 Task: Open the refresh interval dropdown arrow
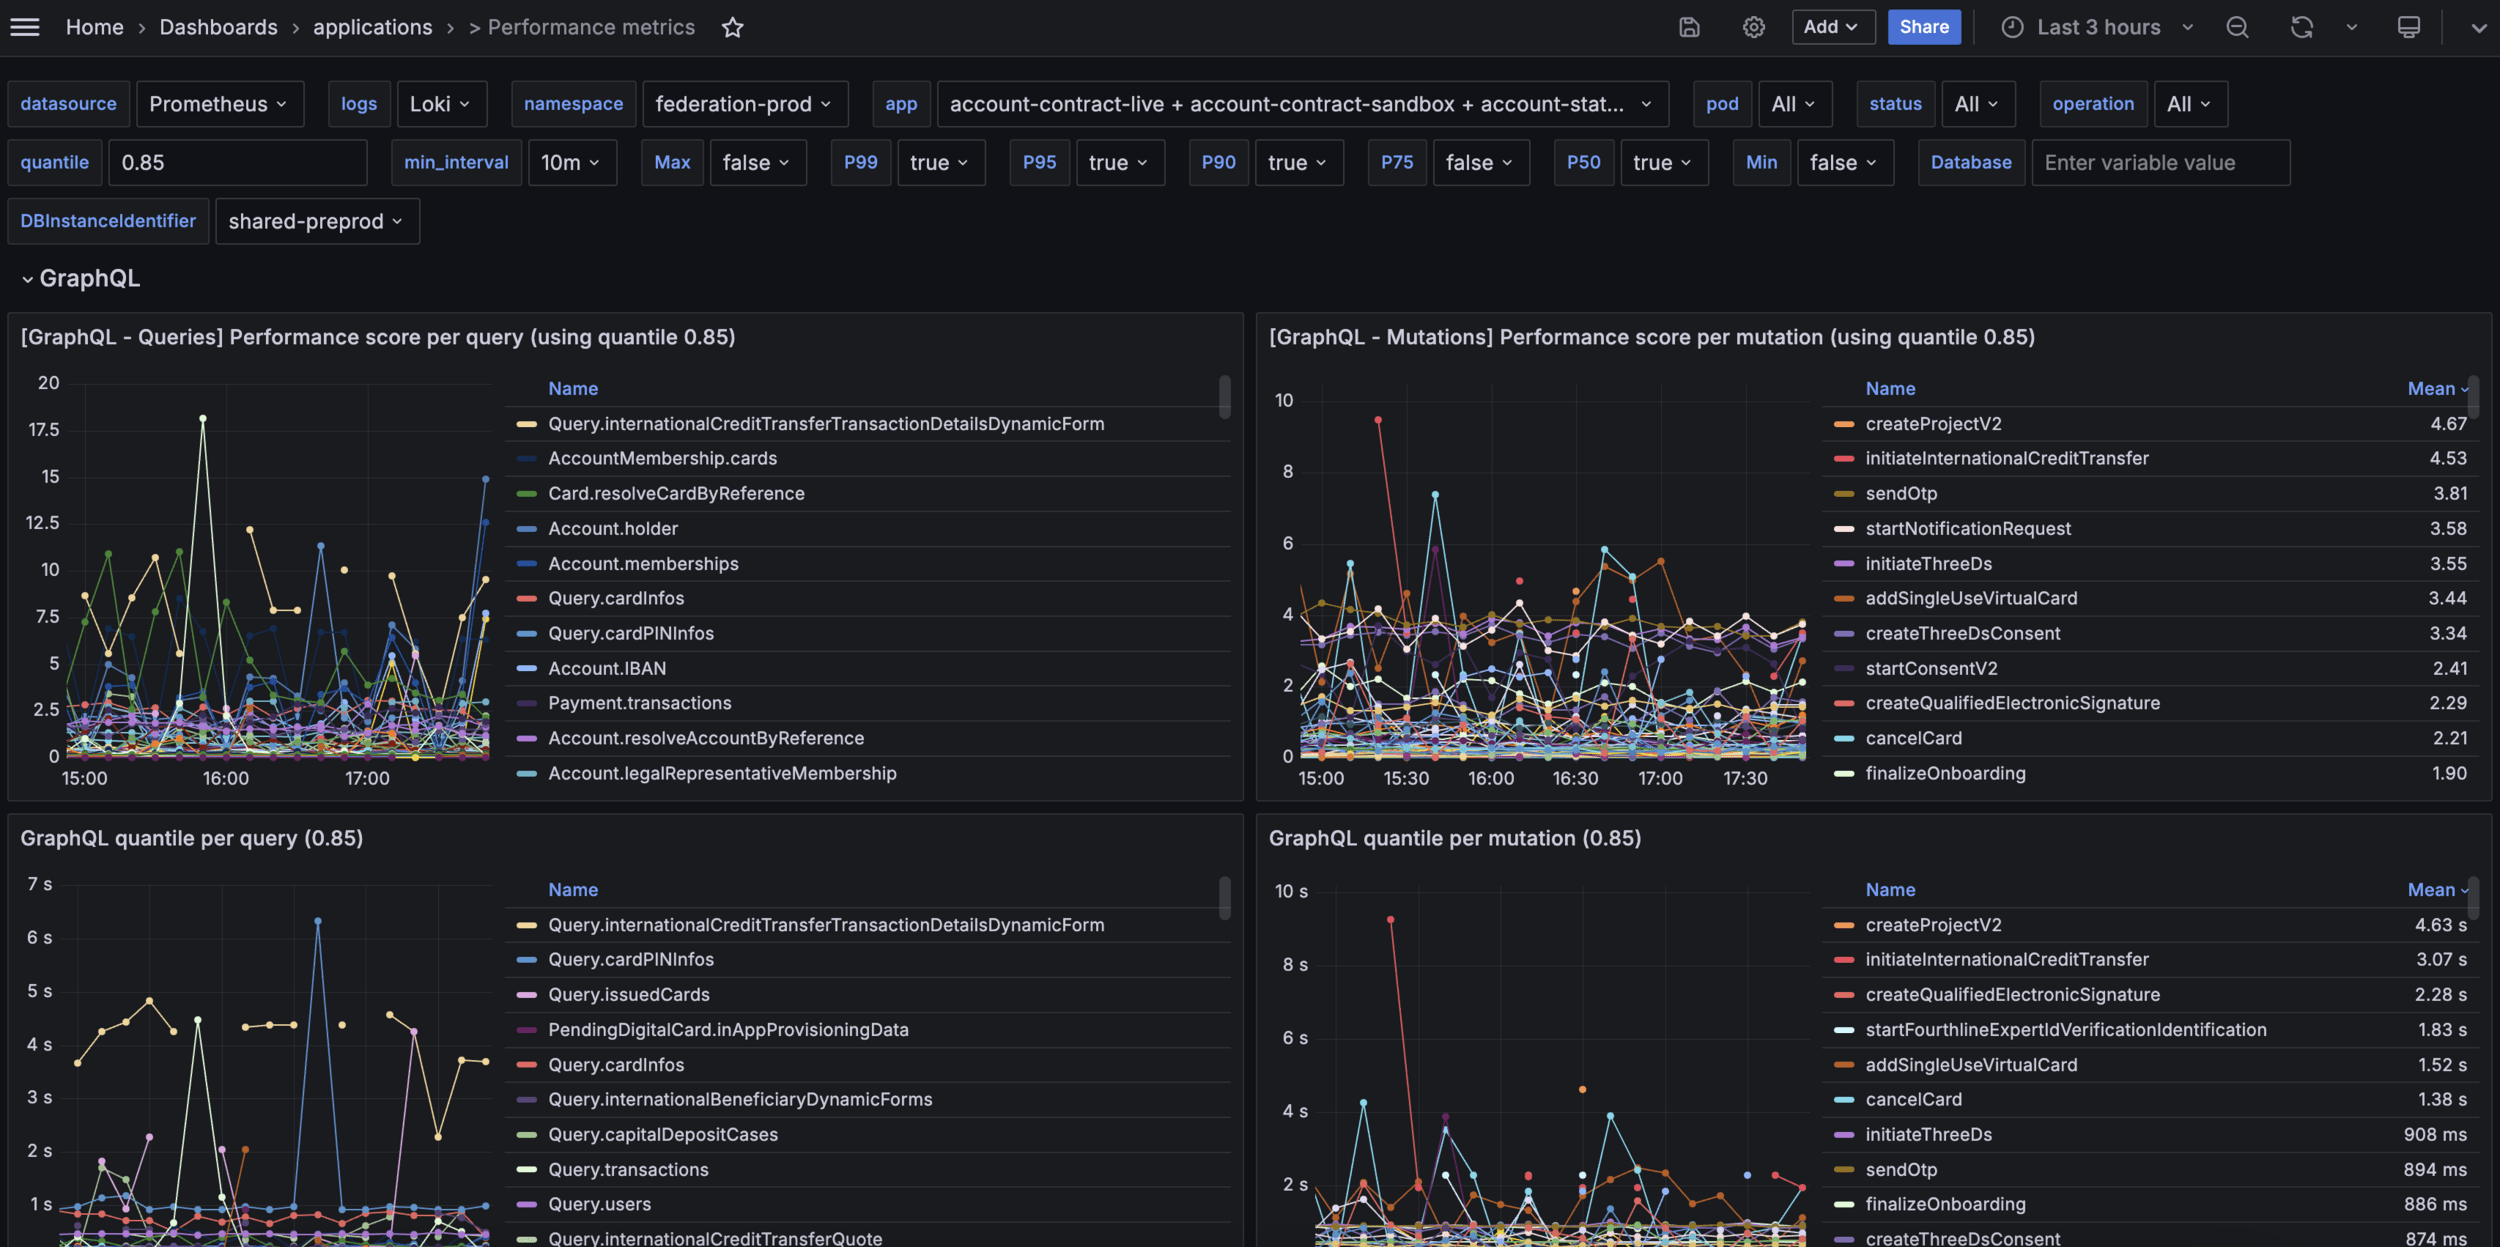[2352, 27]
